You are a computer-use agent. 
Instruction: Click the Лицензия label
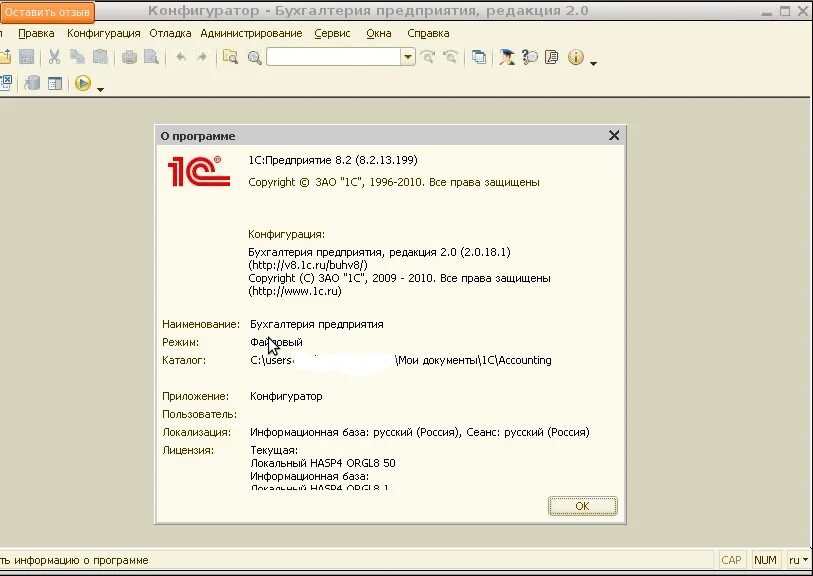[x=188, y=450]
